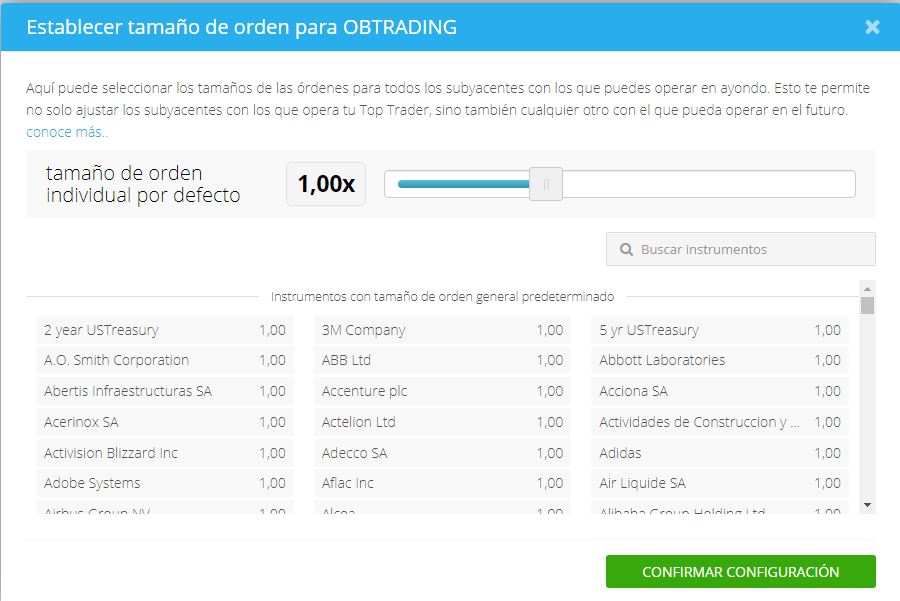Click the 1,00x order size value box
Viewport: 900px width, 601px height.
click(326, 184)
